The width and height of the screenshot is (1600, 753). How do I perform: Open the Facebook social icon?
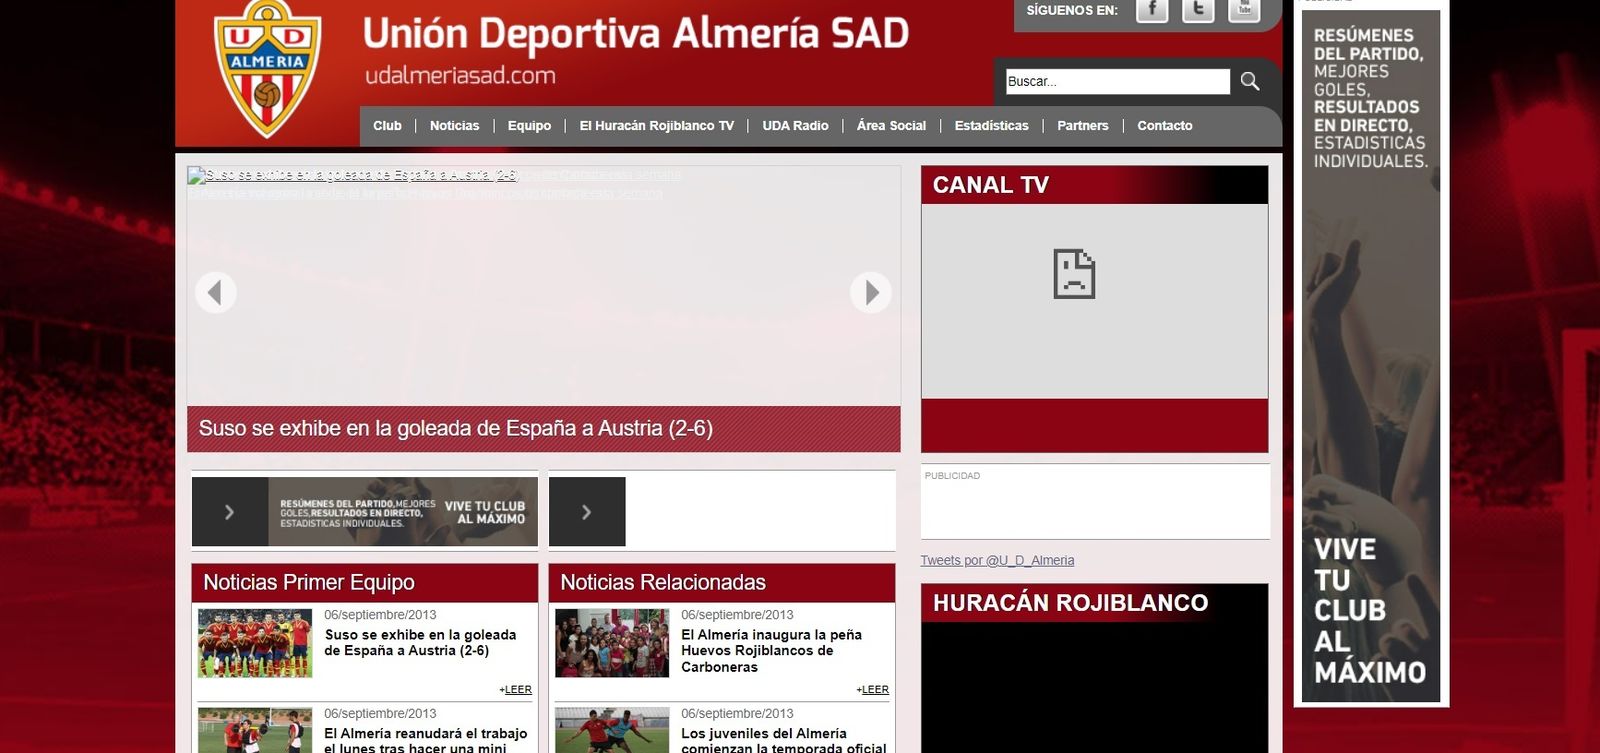(x=1152, y=9)
